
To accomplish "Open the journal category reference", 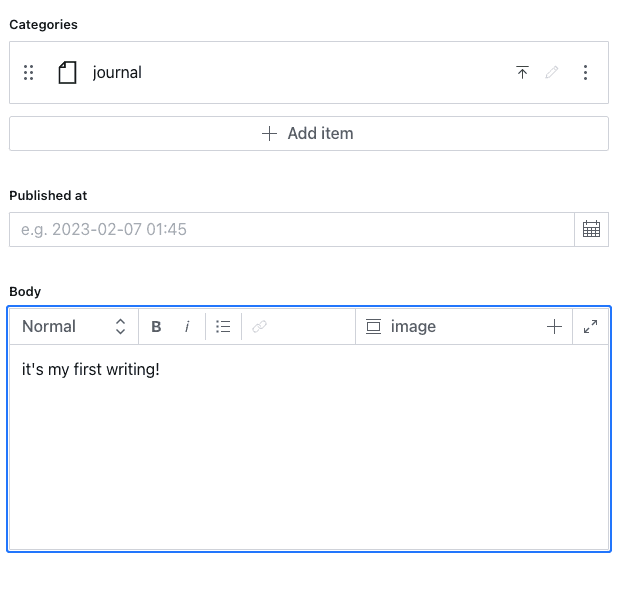I will pos(117,72).
